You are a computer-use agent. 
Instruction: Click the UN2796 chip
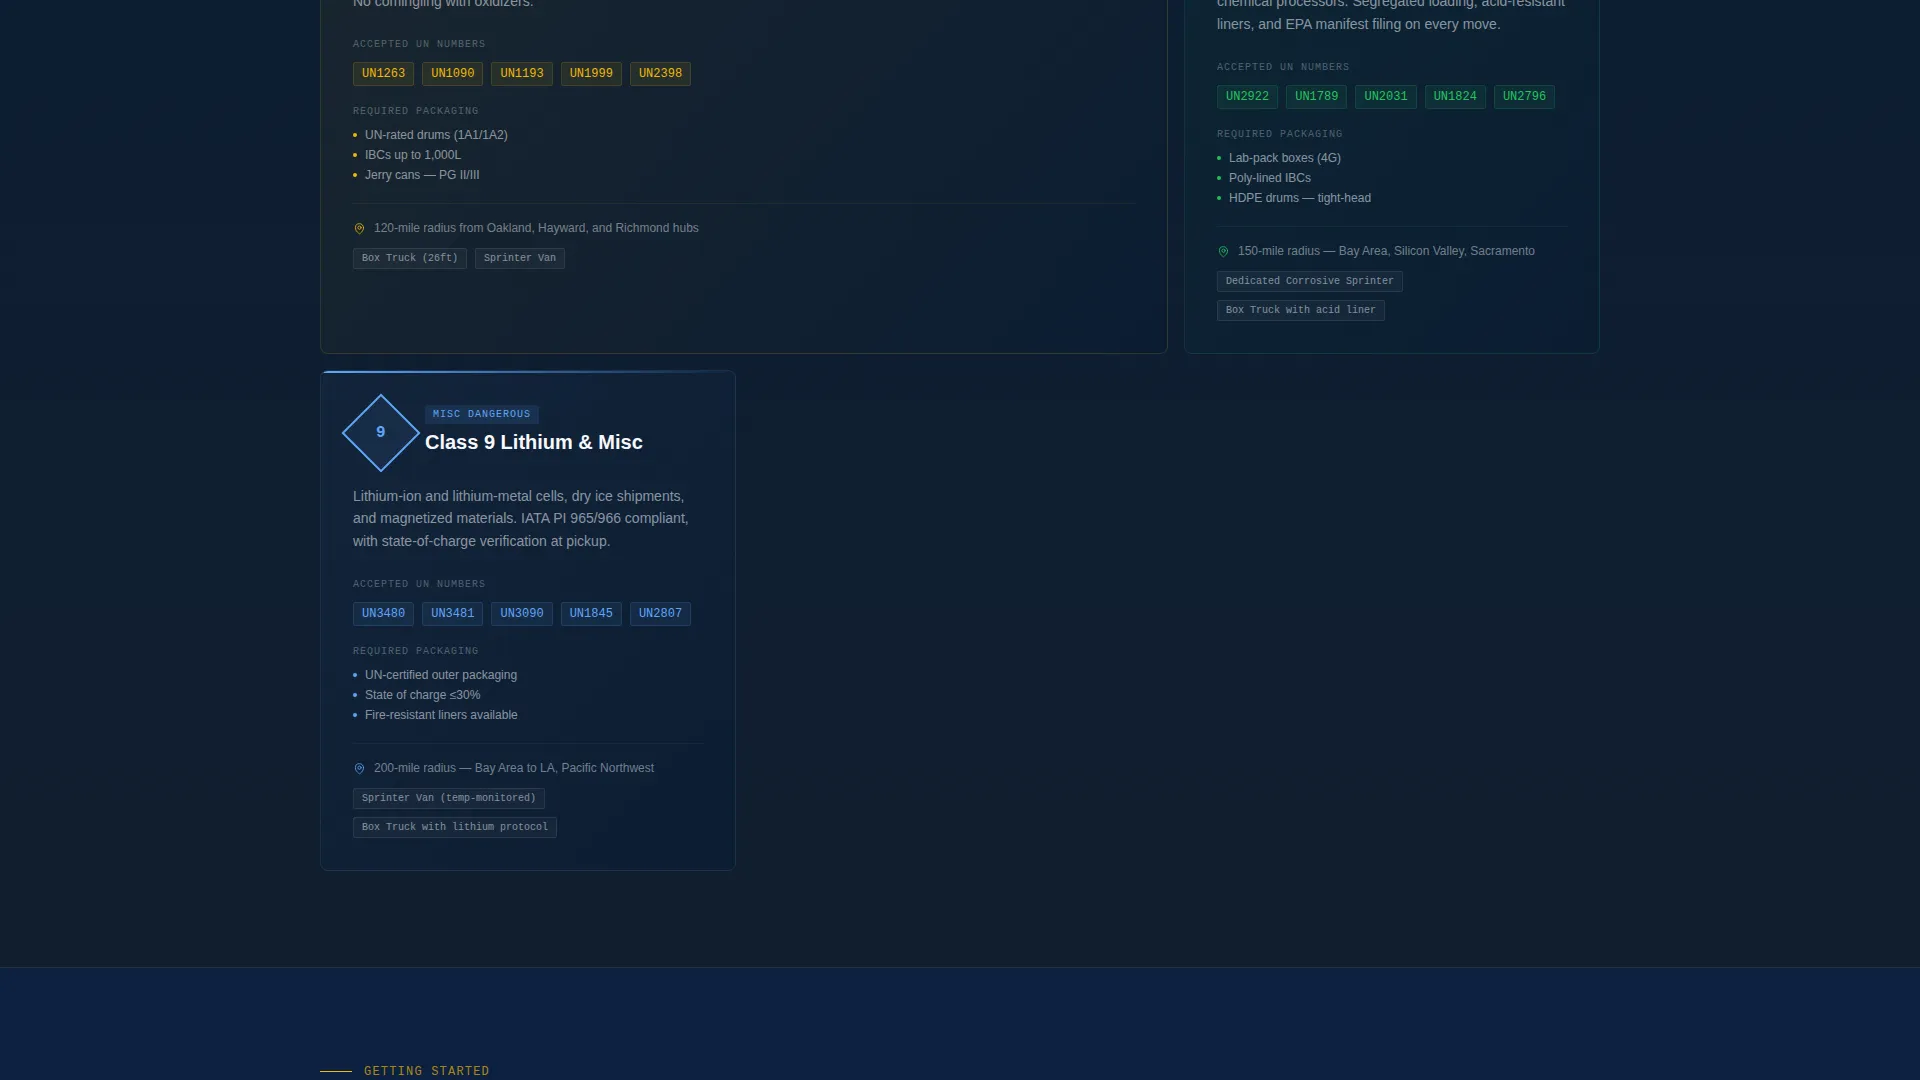tap(1524, 97)
